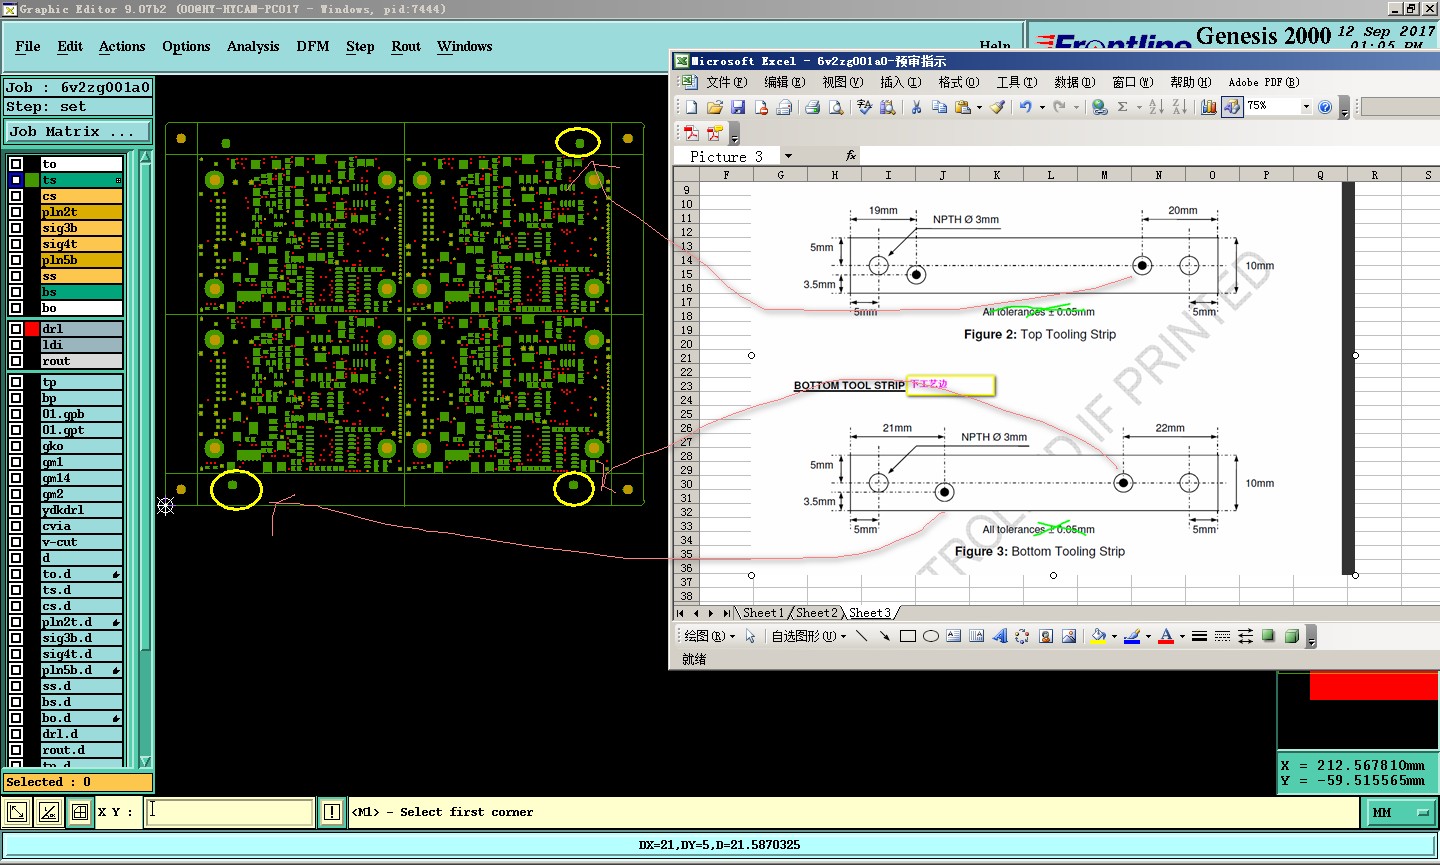Toggle the checkbox for layer cs
Screen dimensions: 1440x865
[x=16, y=196]
